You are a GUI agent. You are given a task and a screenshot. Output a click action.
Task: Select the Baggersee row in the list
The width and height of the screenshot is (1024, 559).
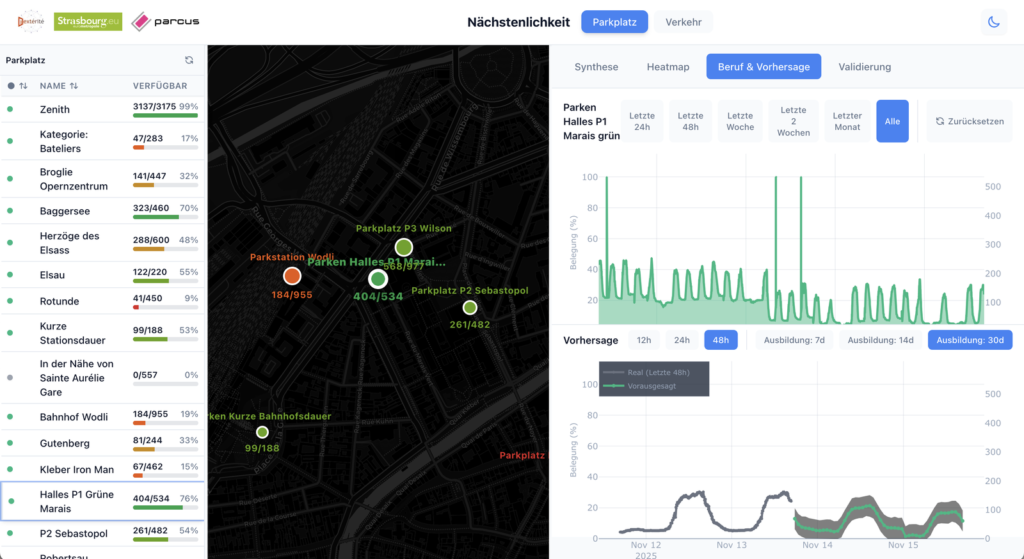coord(65,212)
